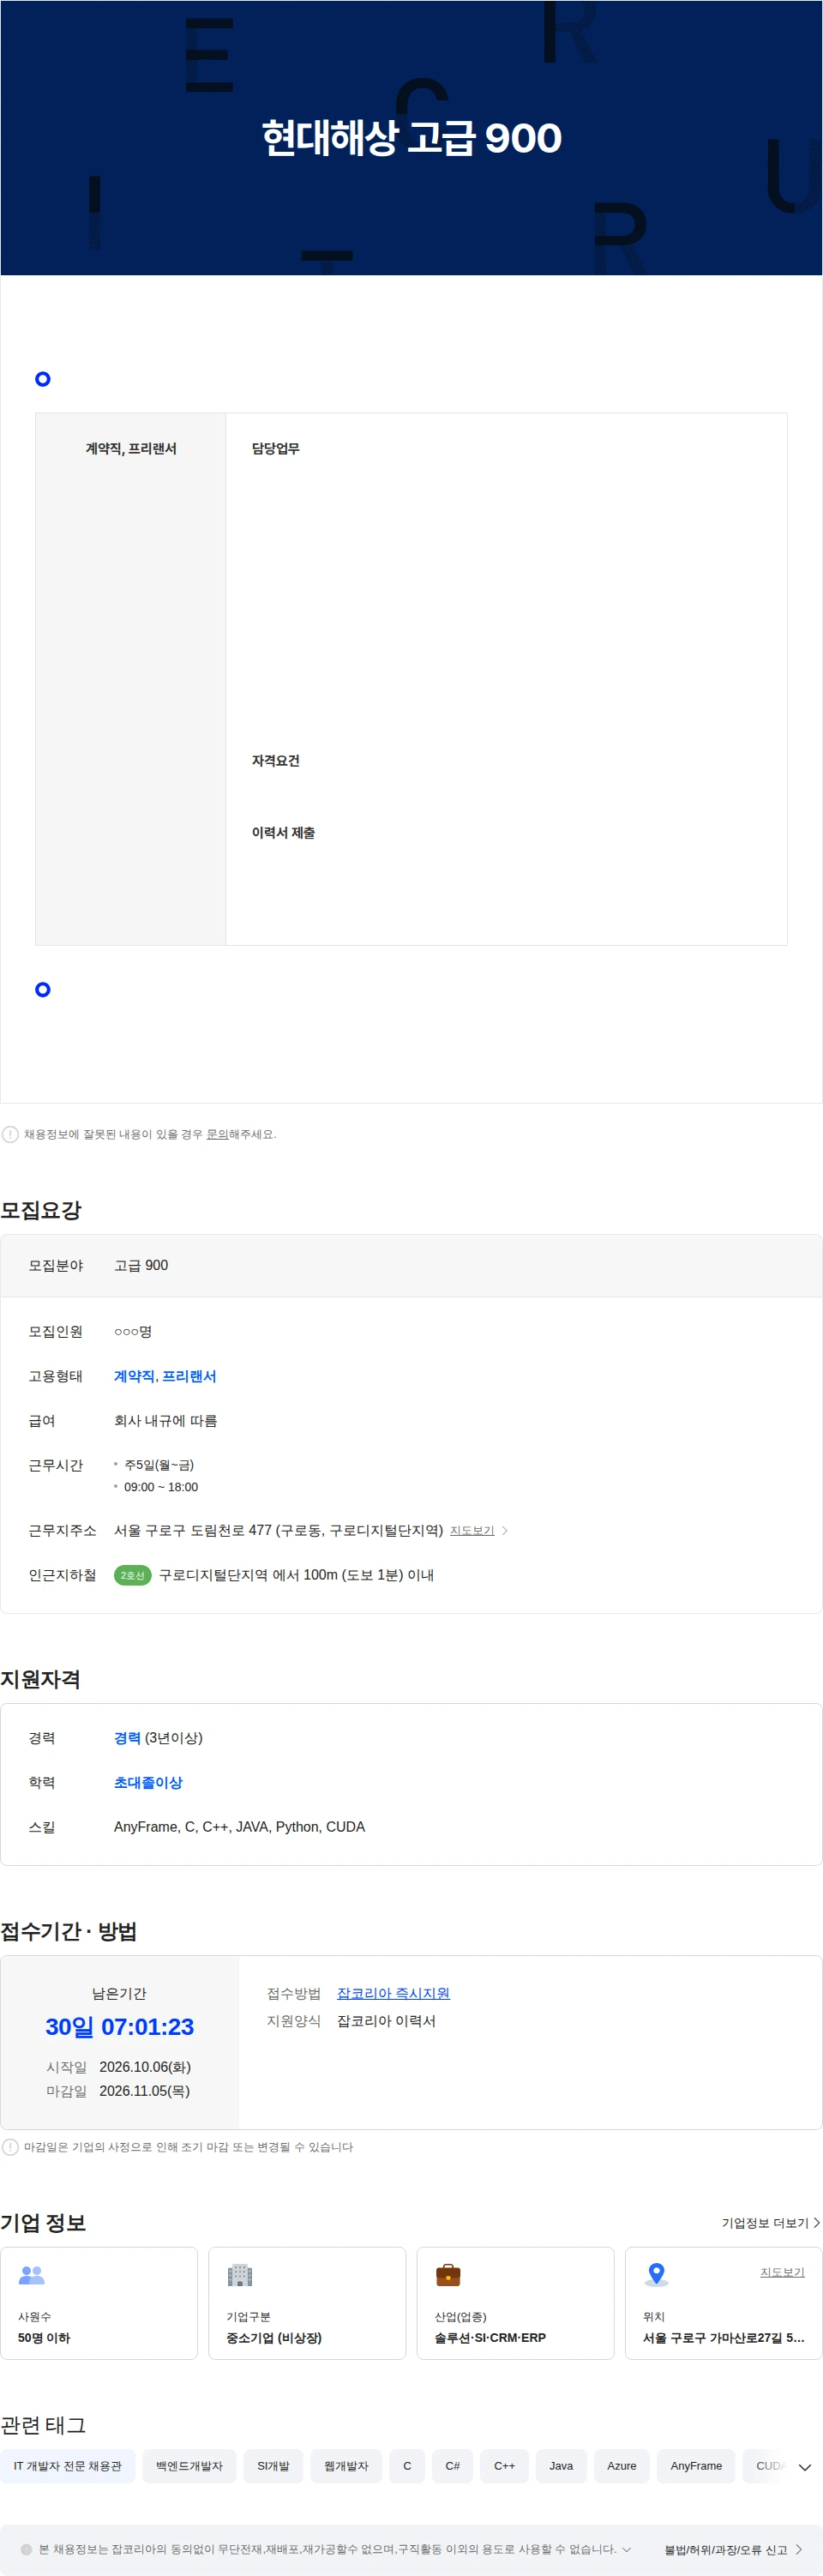
Task: Click the 담당업무 heading
Action: pos(276,449)
